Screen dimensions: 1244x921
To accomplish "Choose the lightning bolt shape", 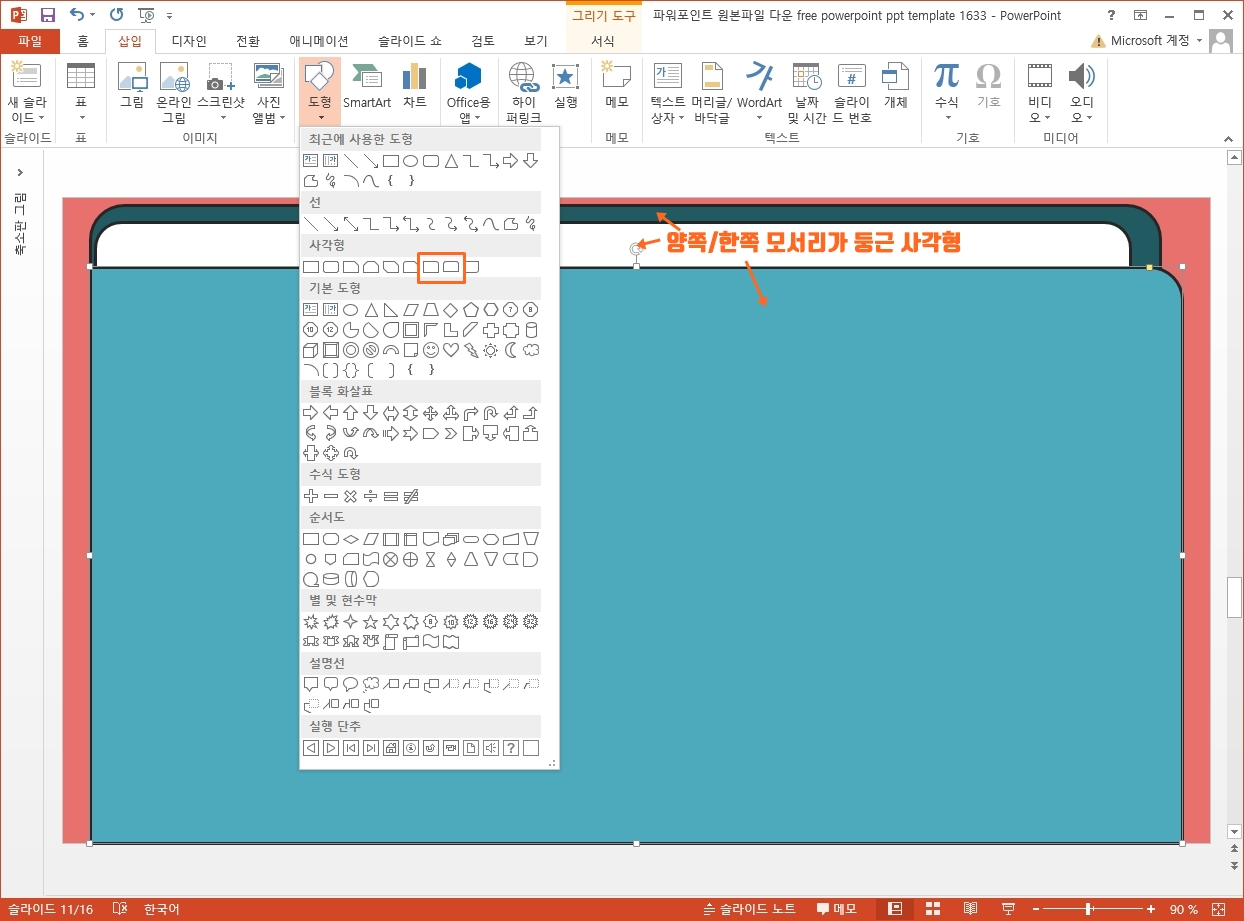I will click(x=471, y=350).
